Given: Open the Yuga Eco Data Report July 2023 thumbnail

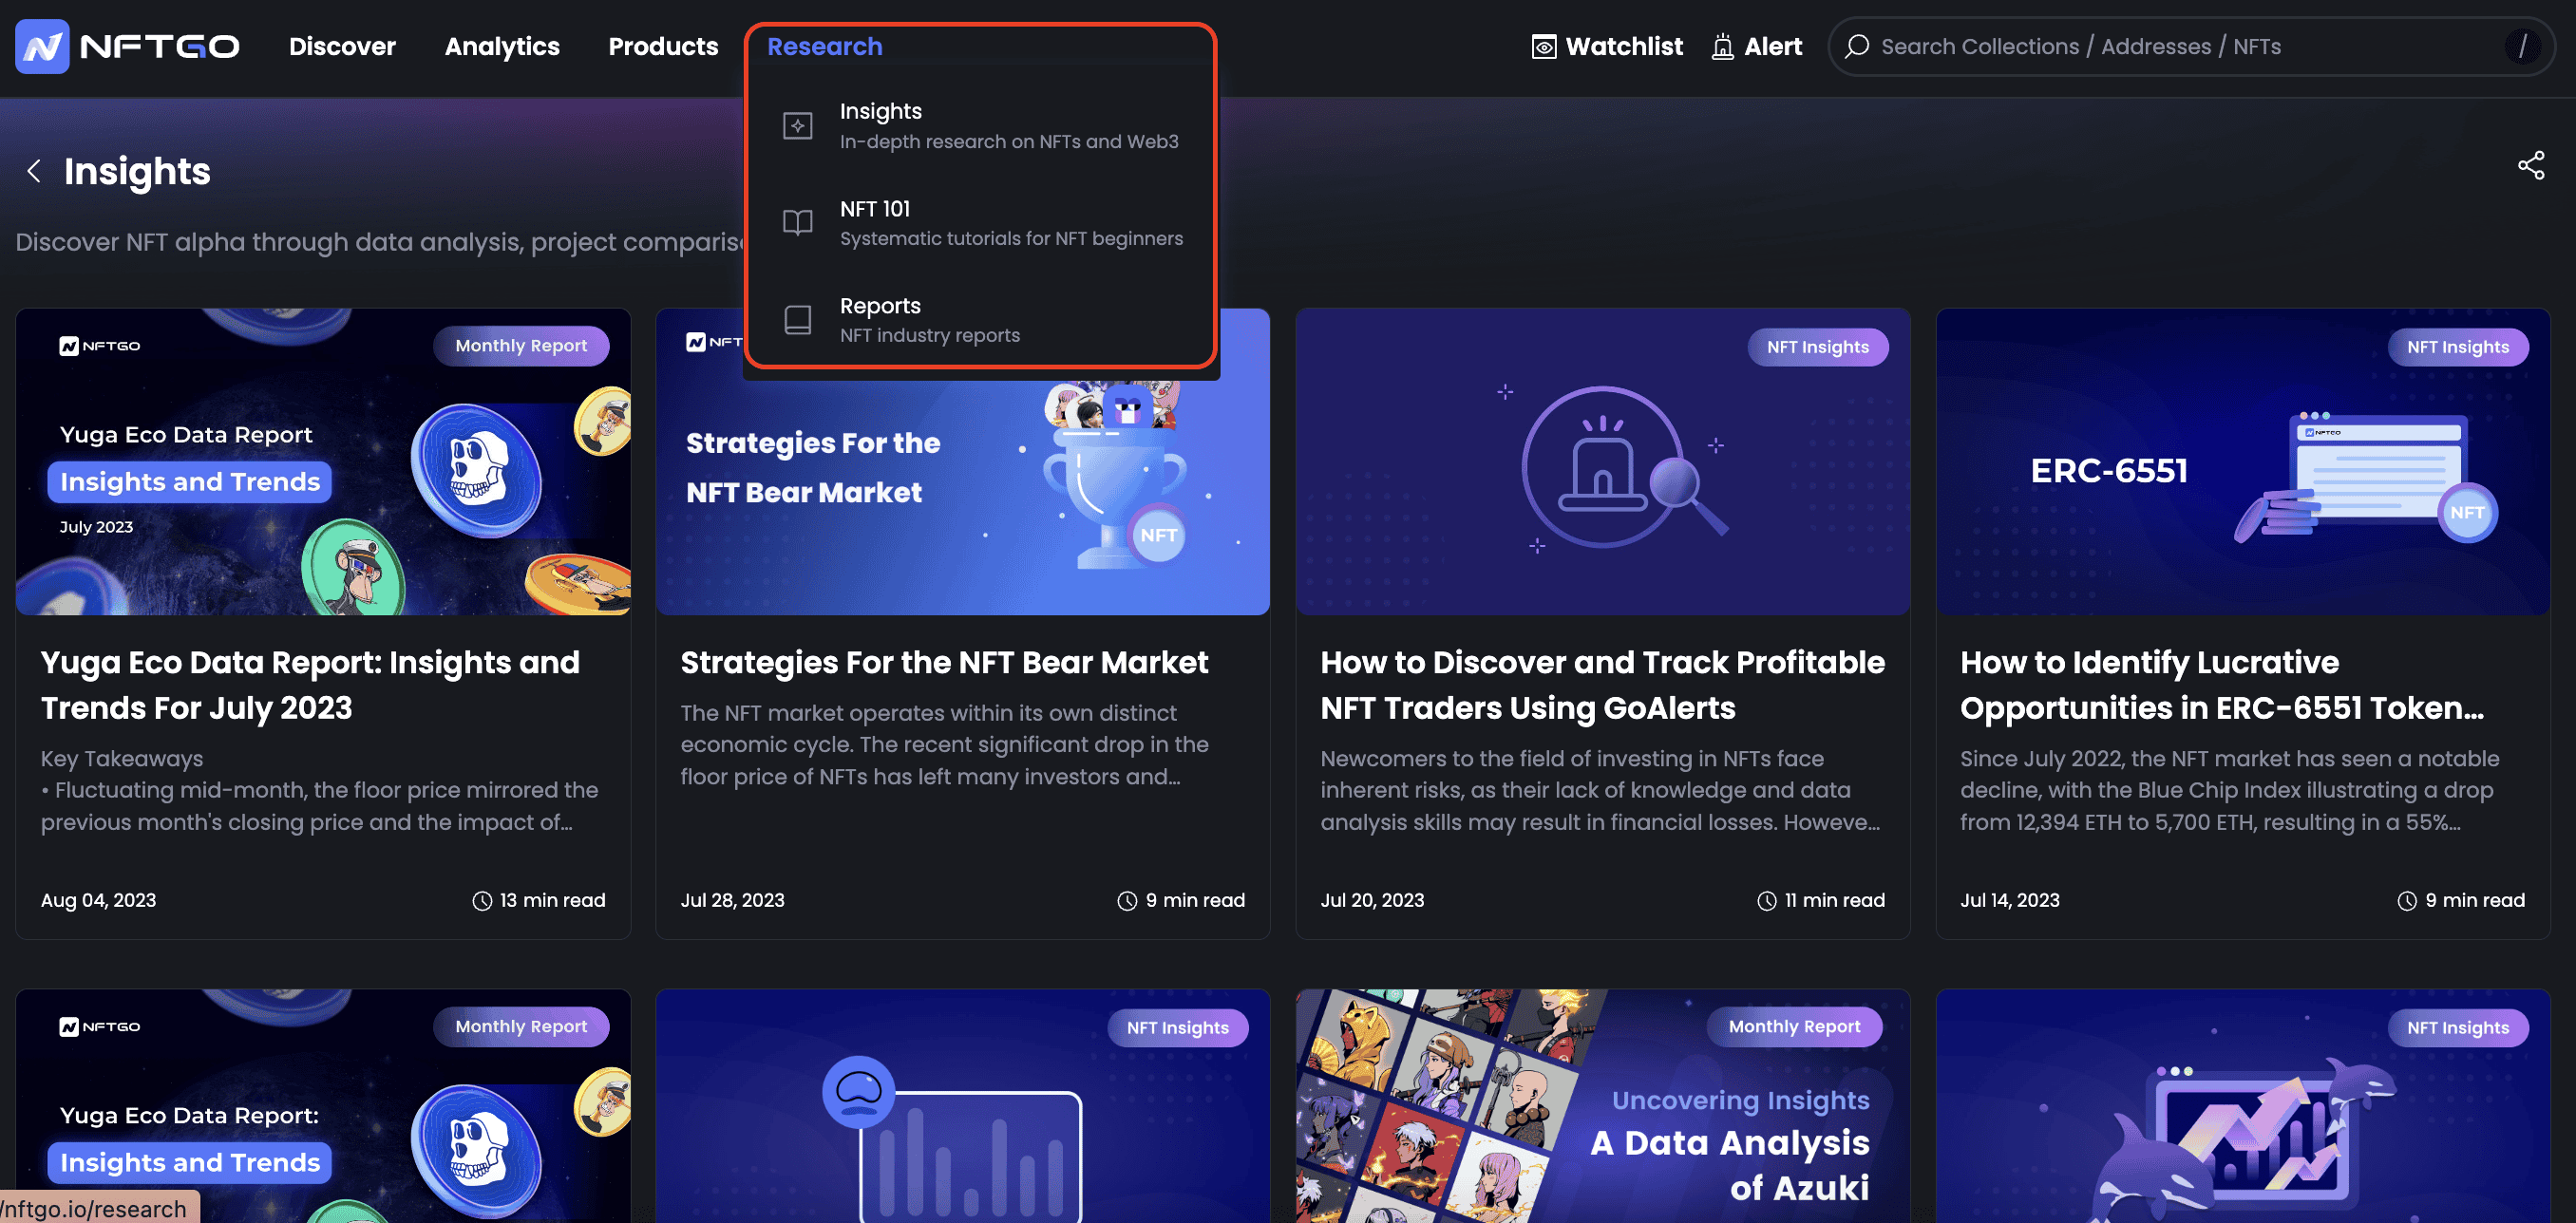Looking at the screenshot, I should (323, 461).
